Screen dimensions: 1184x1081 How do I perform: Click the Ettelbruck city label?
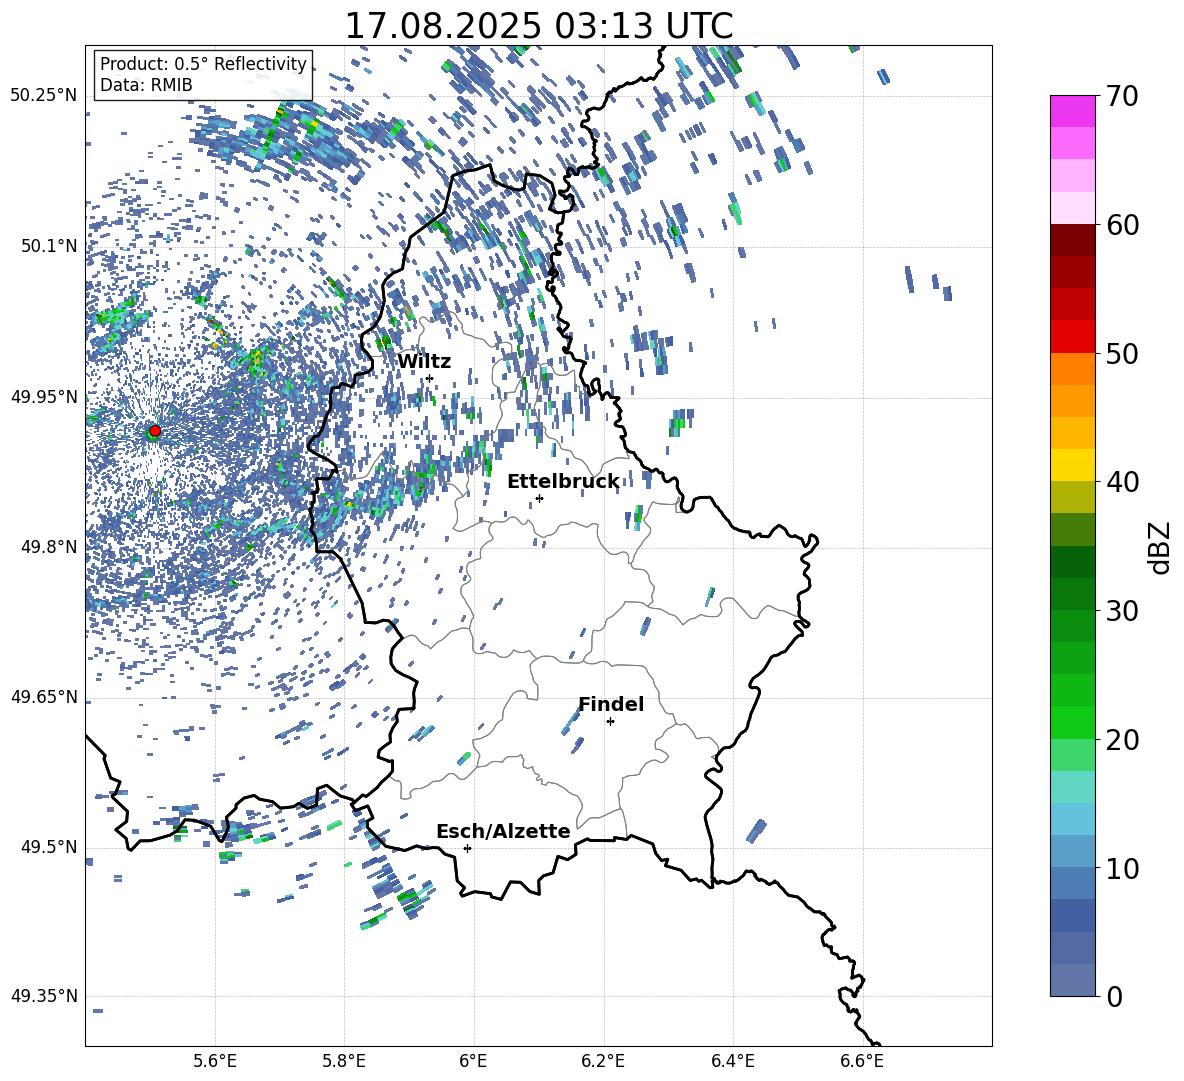(x=563, y=482)
